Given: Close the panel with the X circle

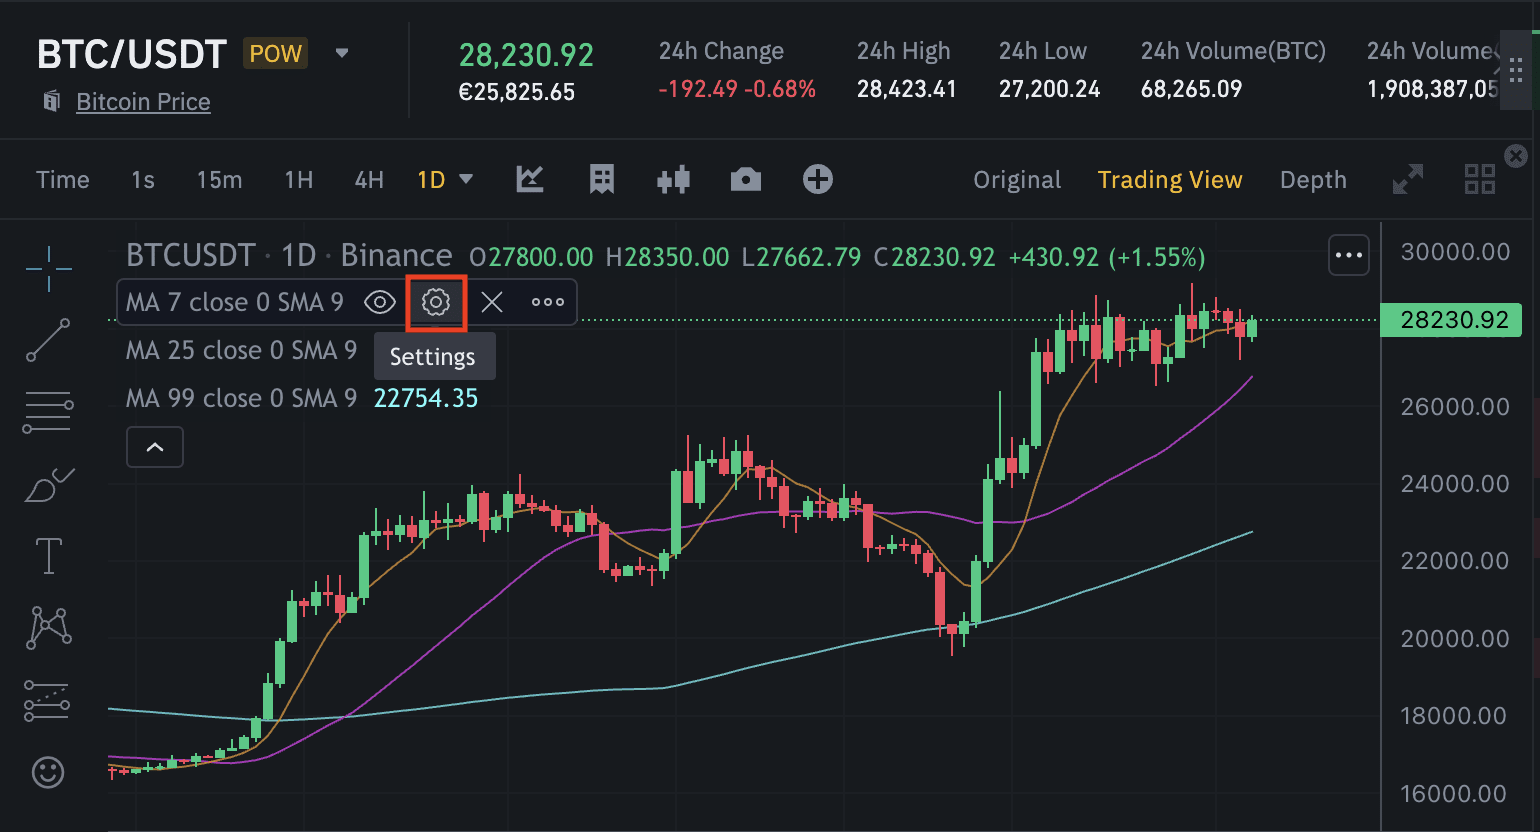Looking at the screenshot, I should click(1516, 155).
